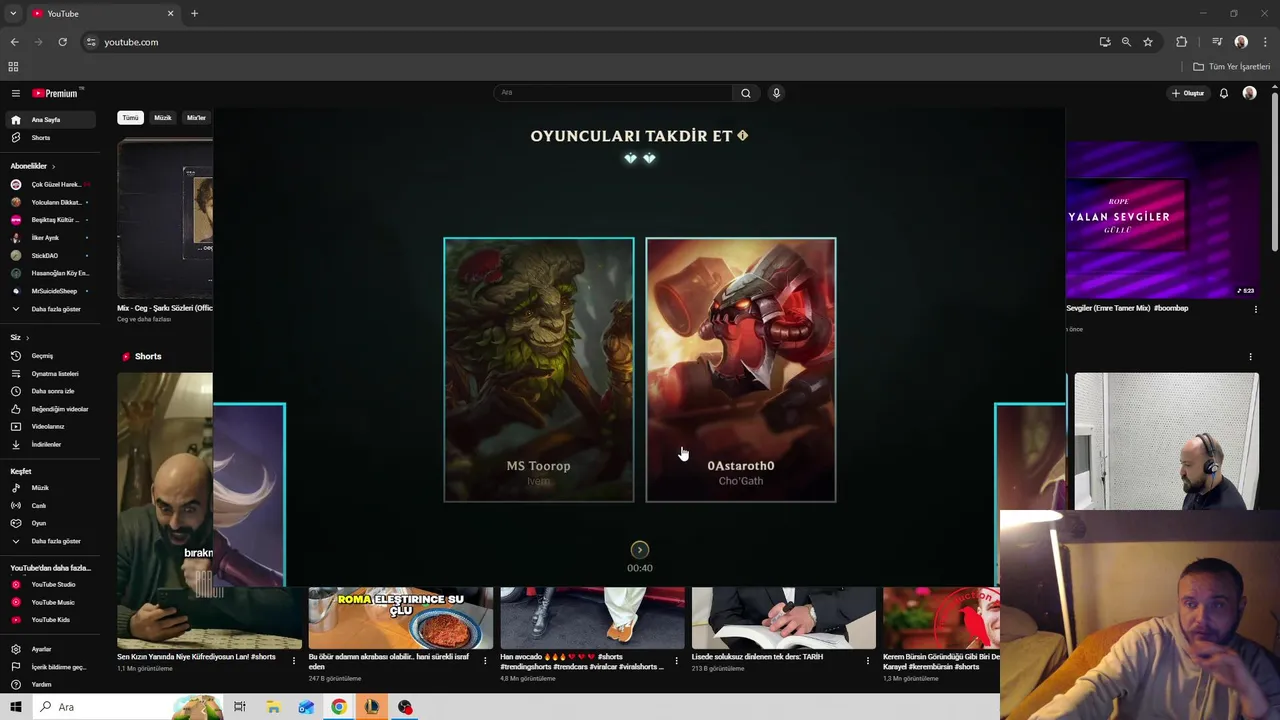The width and height of the screenshot is (1280, 720).
Task: Open Canlı live section
Action: tap(52, 506)
